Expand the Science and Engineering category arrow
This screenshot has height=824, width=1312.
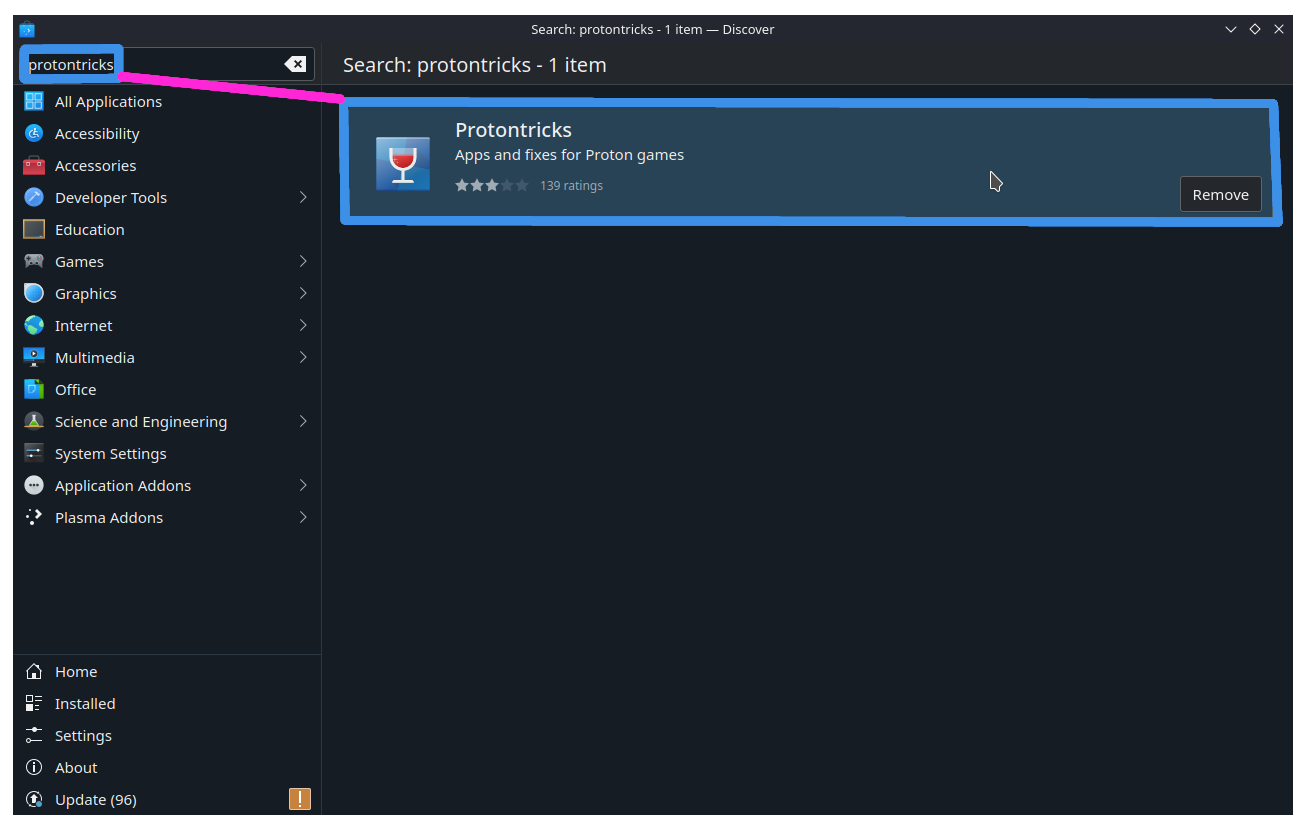[303, 421]
